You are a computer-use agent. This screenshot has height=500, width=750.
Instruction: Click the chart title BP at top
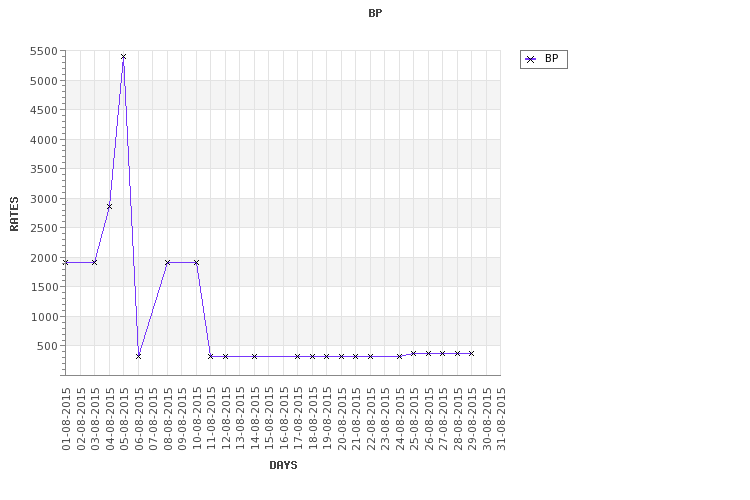pos(375,13)
